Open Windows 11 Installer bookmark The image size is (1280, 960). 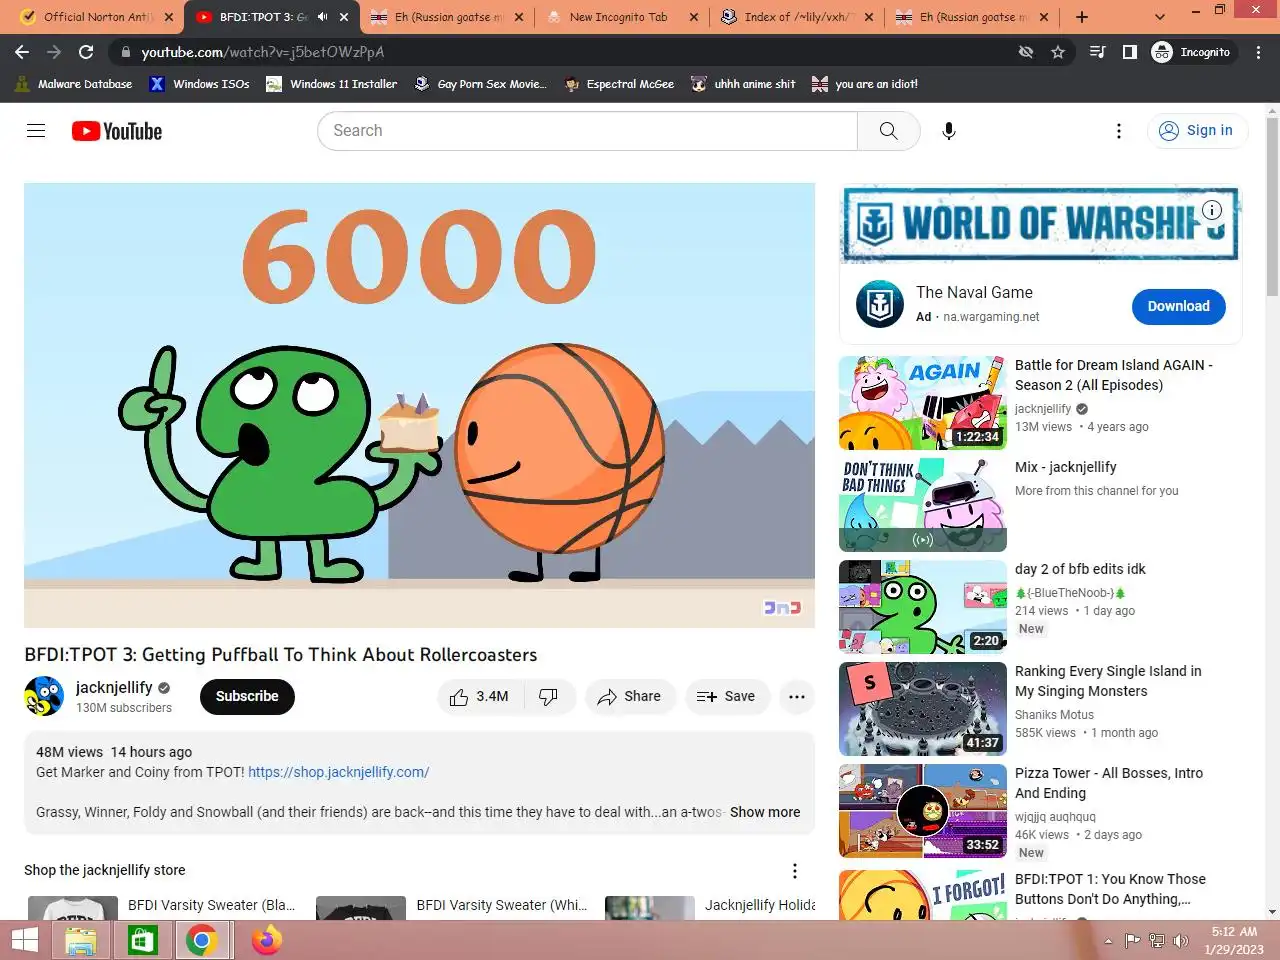(332, 84)
